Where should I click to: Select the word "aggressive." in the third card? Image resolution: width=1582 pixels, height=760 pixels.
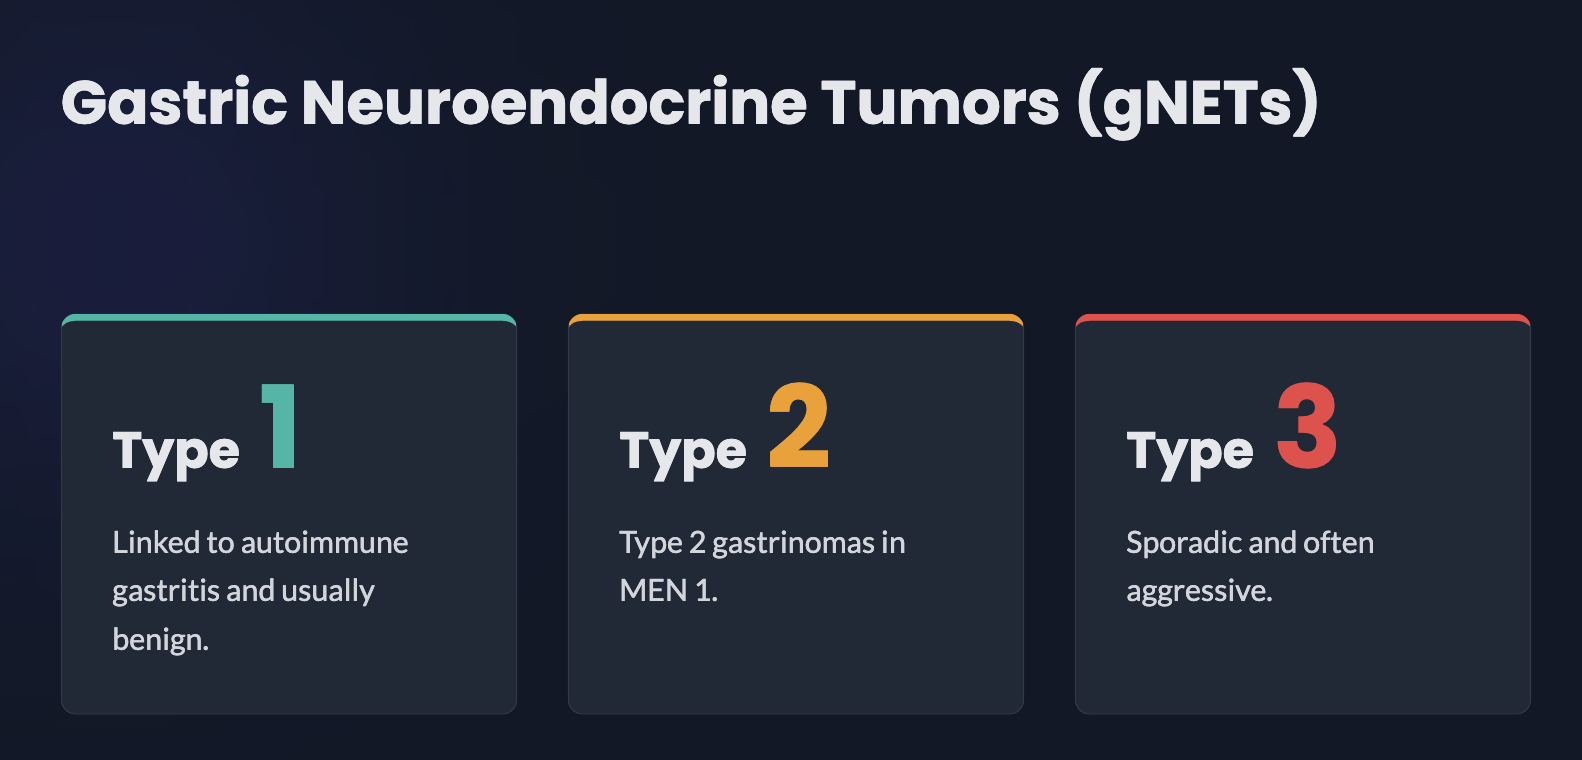[x=1199, y=591]
